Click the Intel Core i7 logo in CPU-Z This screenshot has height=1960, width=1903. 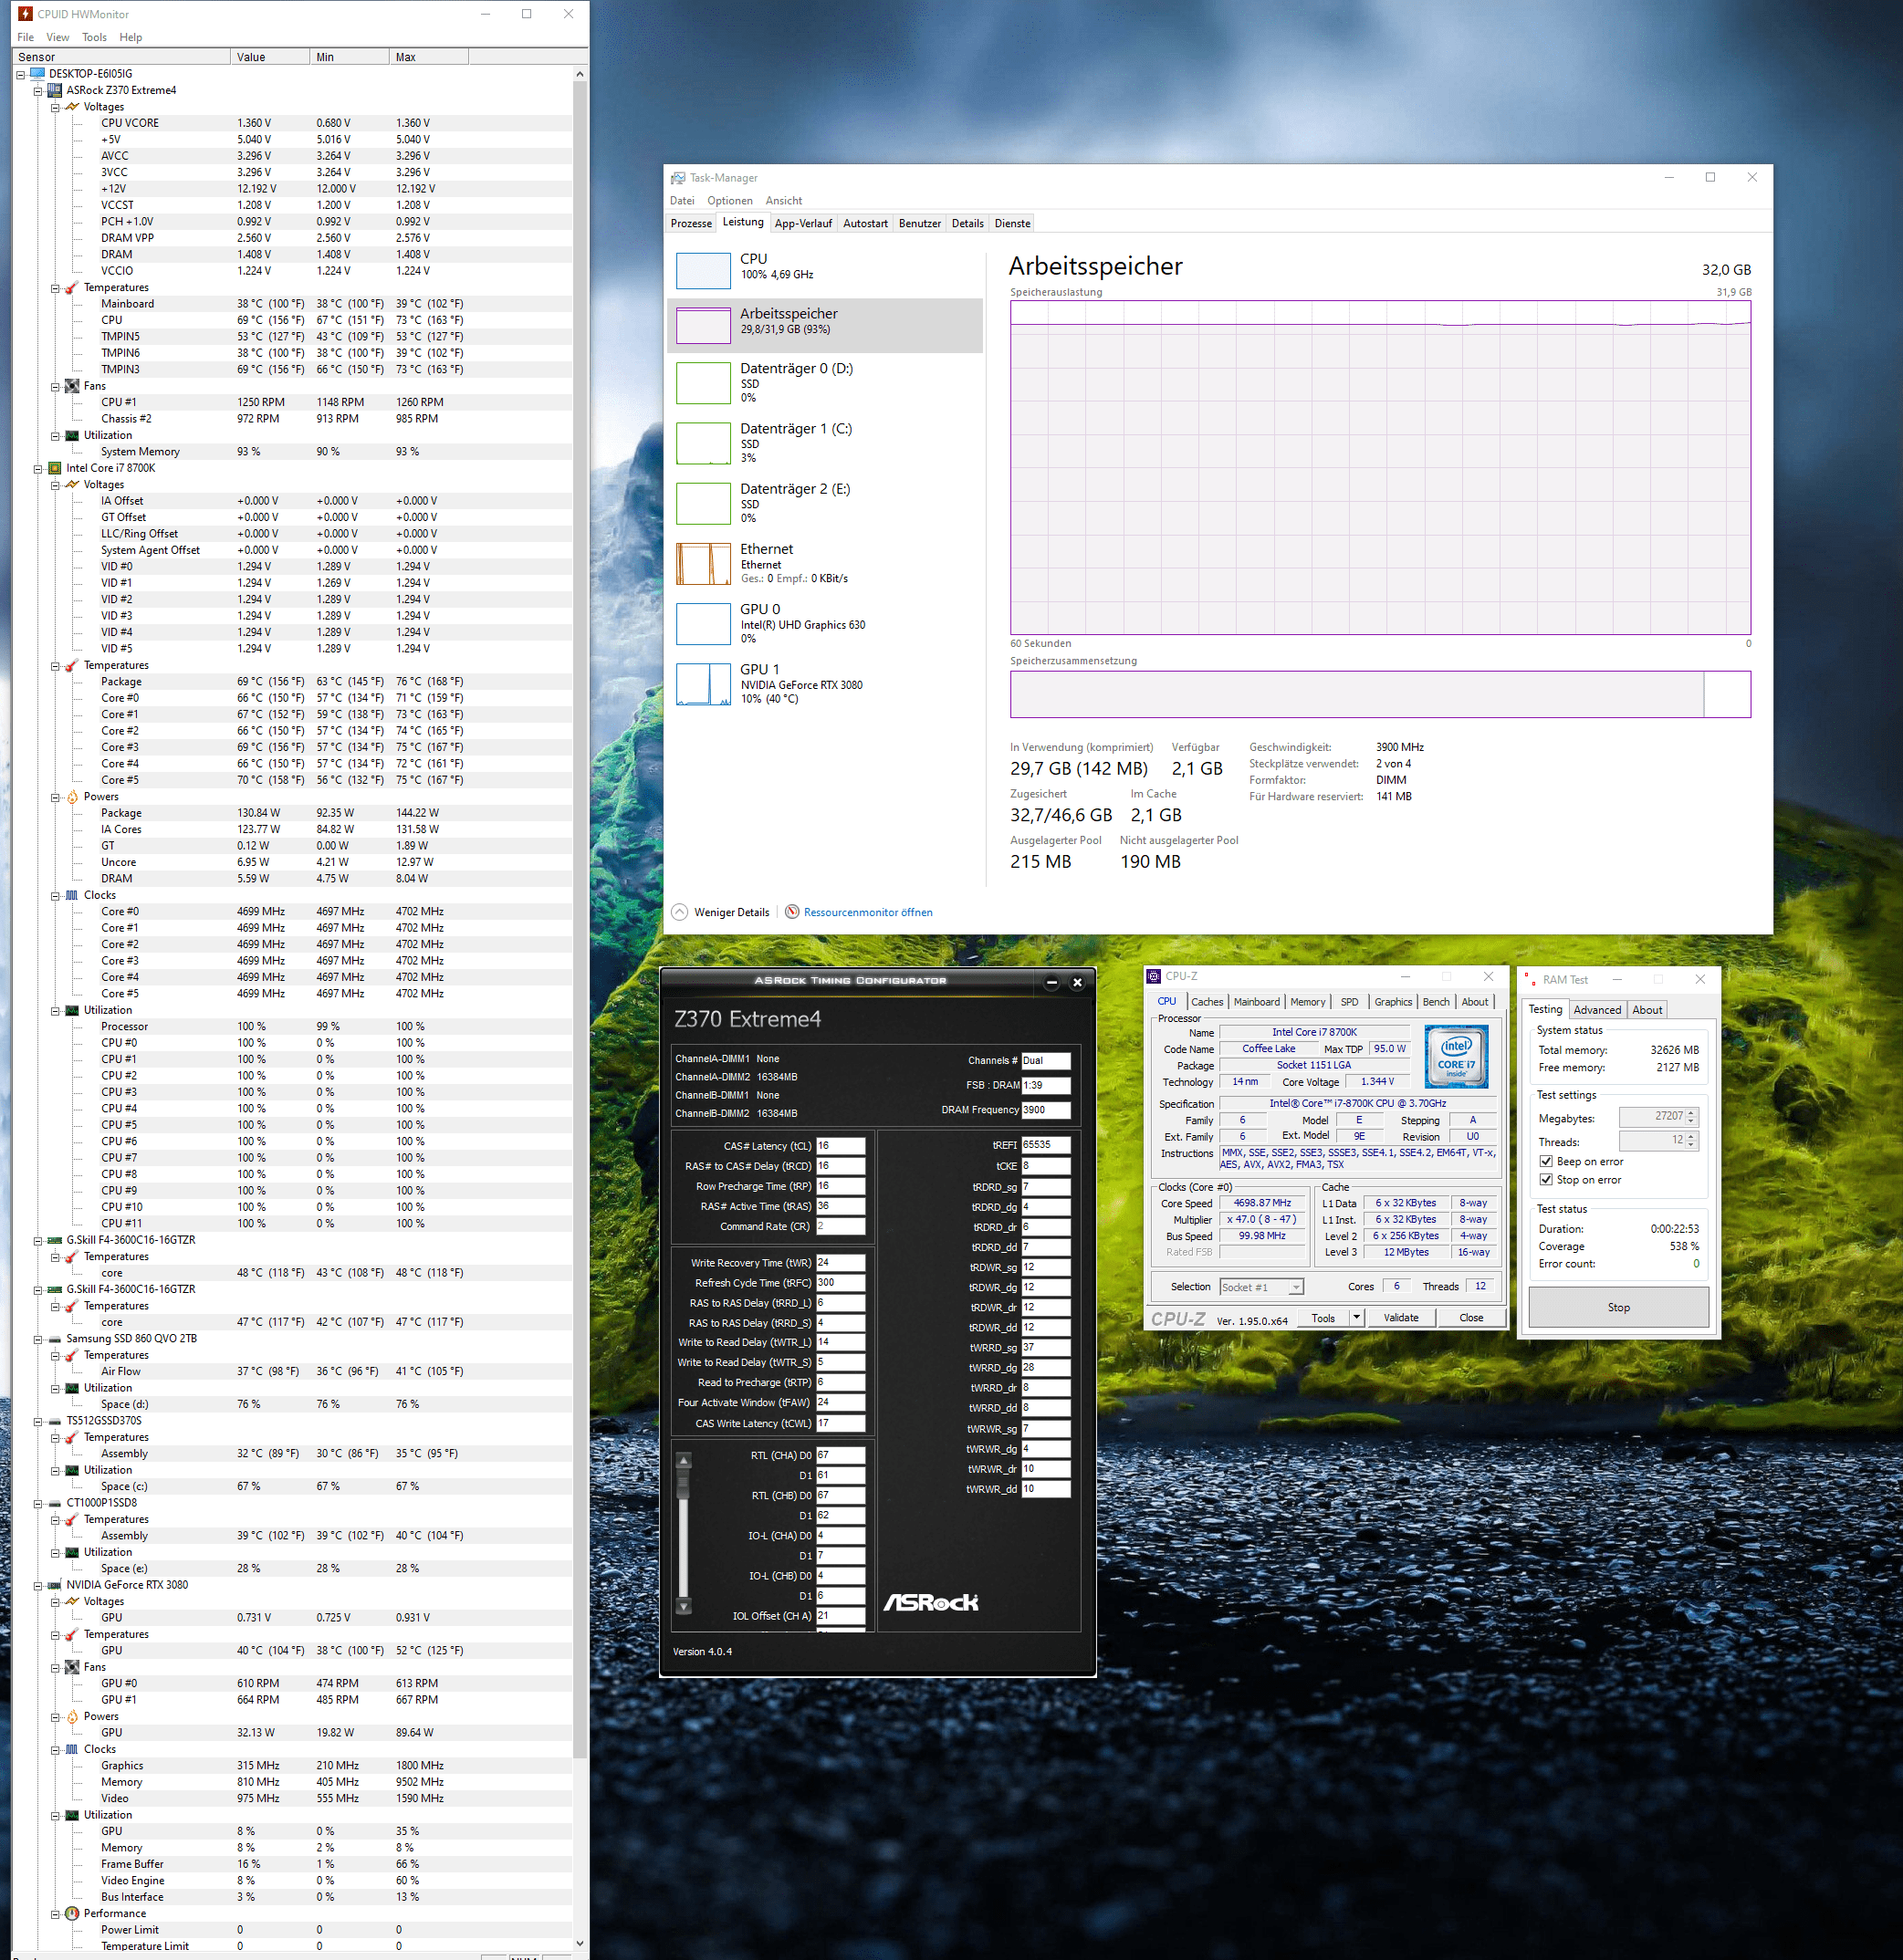coord(1456,1056)
